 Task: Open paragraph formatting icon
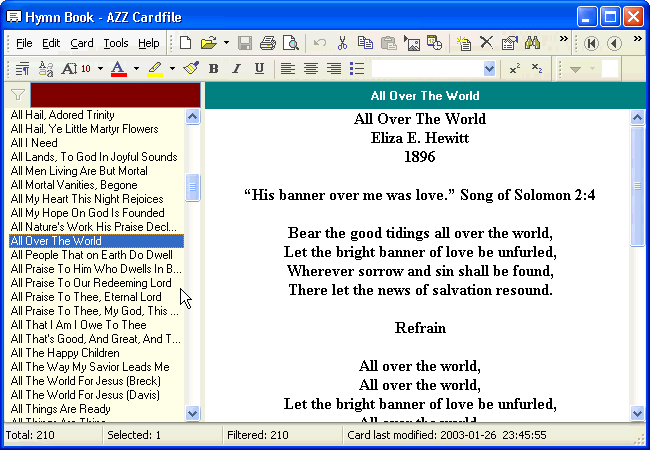point(22,68)
